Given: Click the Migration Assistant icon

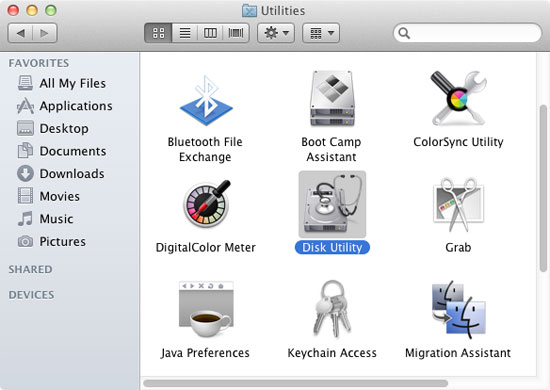Looking at the screenshot, I should point(459,309).
